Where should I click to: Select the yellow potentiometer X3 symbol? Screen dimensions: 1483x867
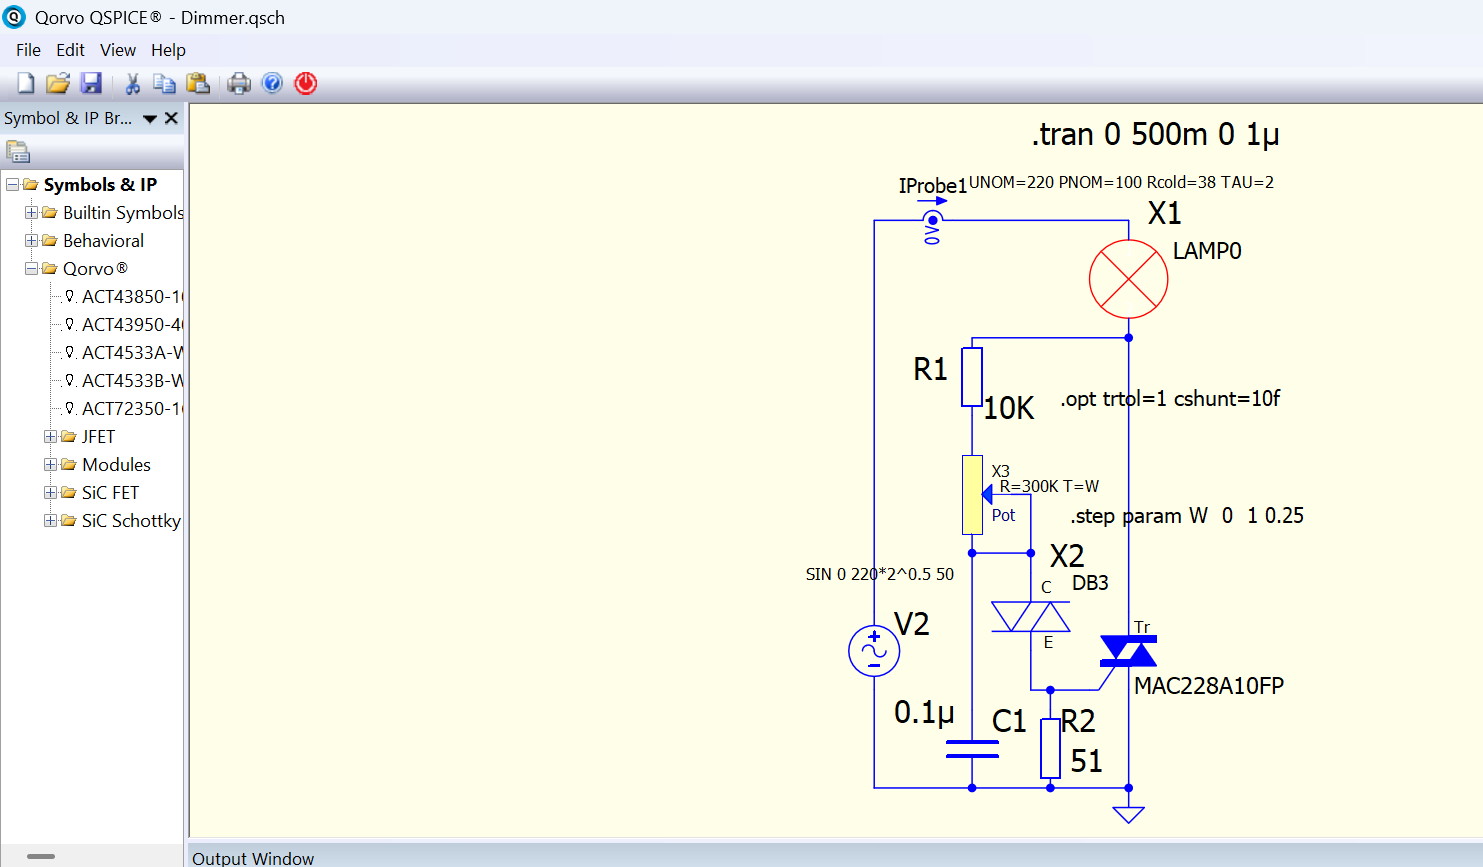[972, 495]
